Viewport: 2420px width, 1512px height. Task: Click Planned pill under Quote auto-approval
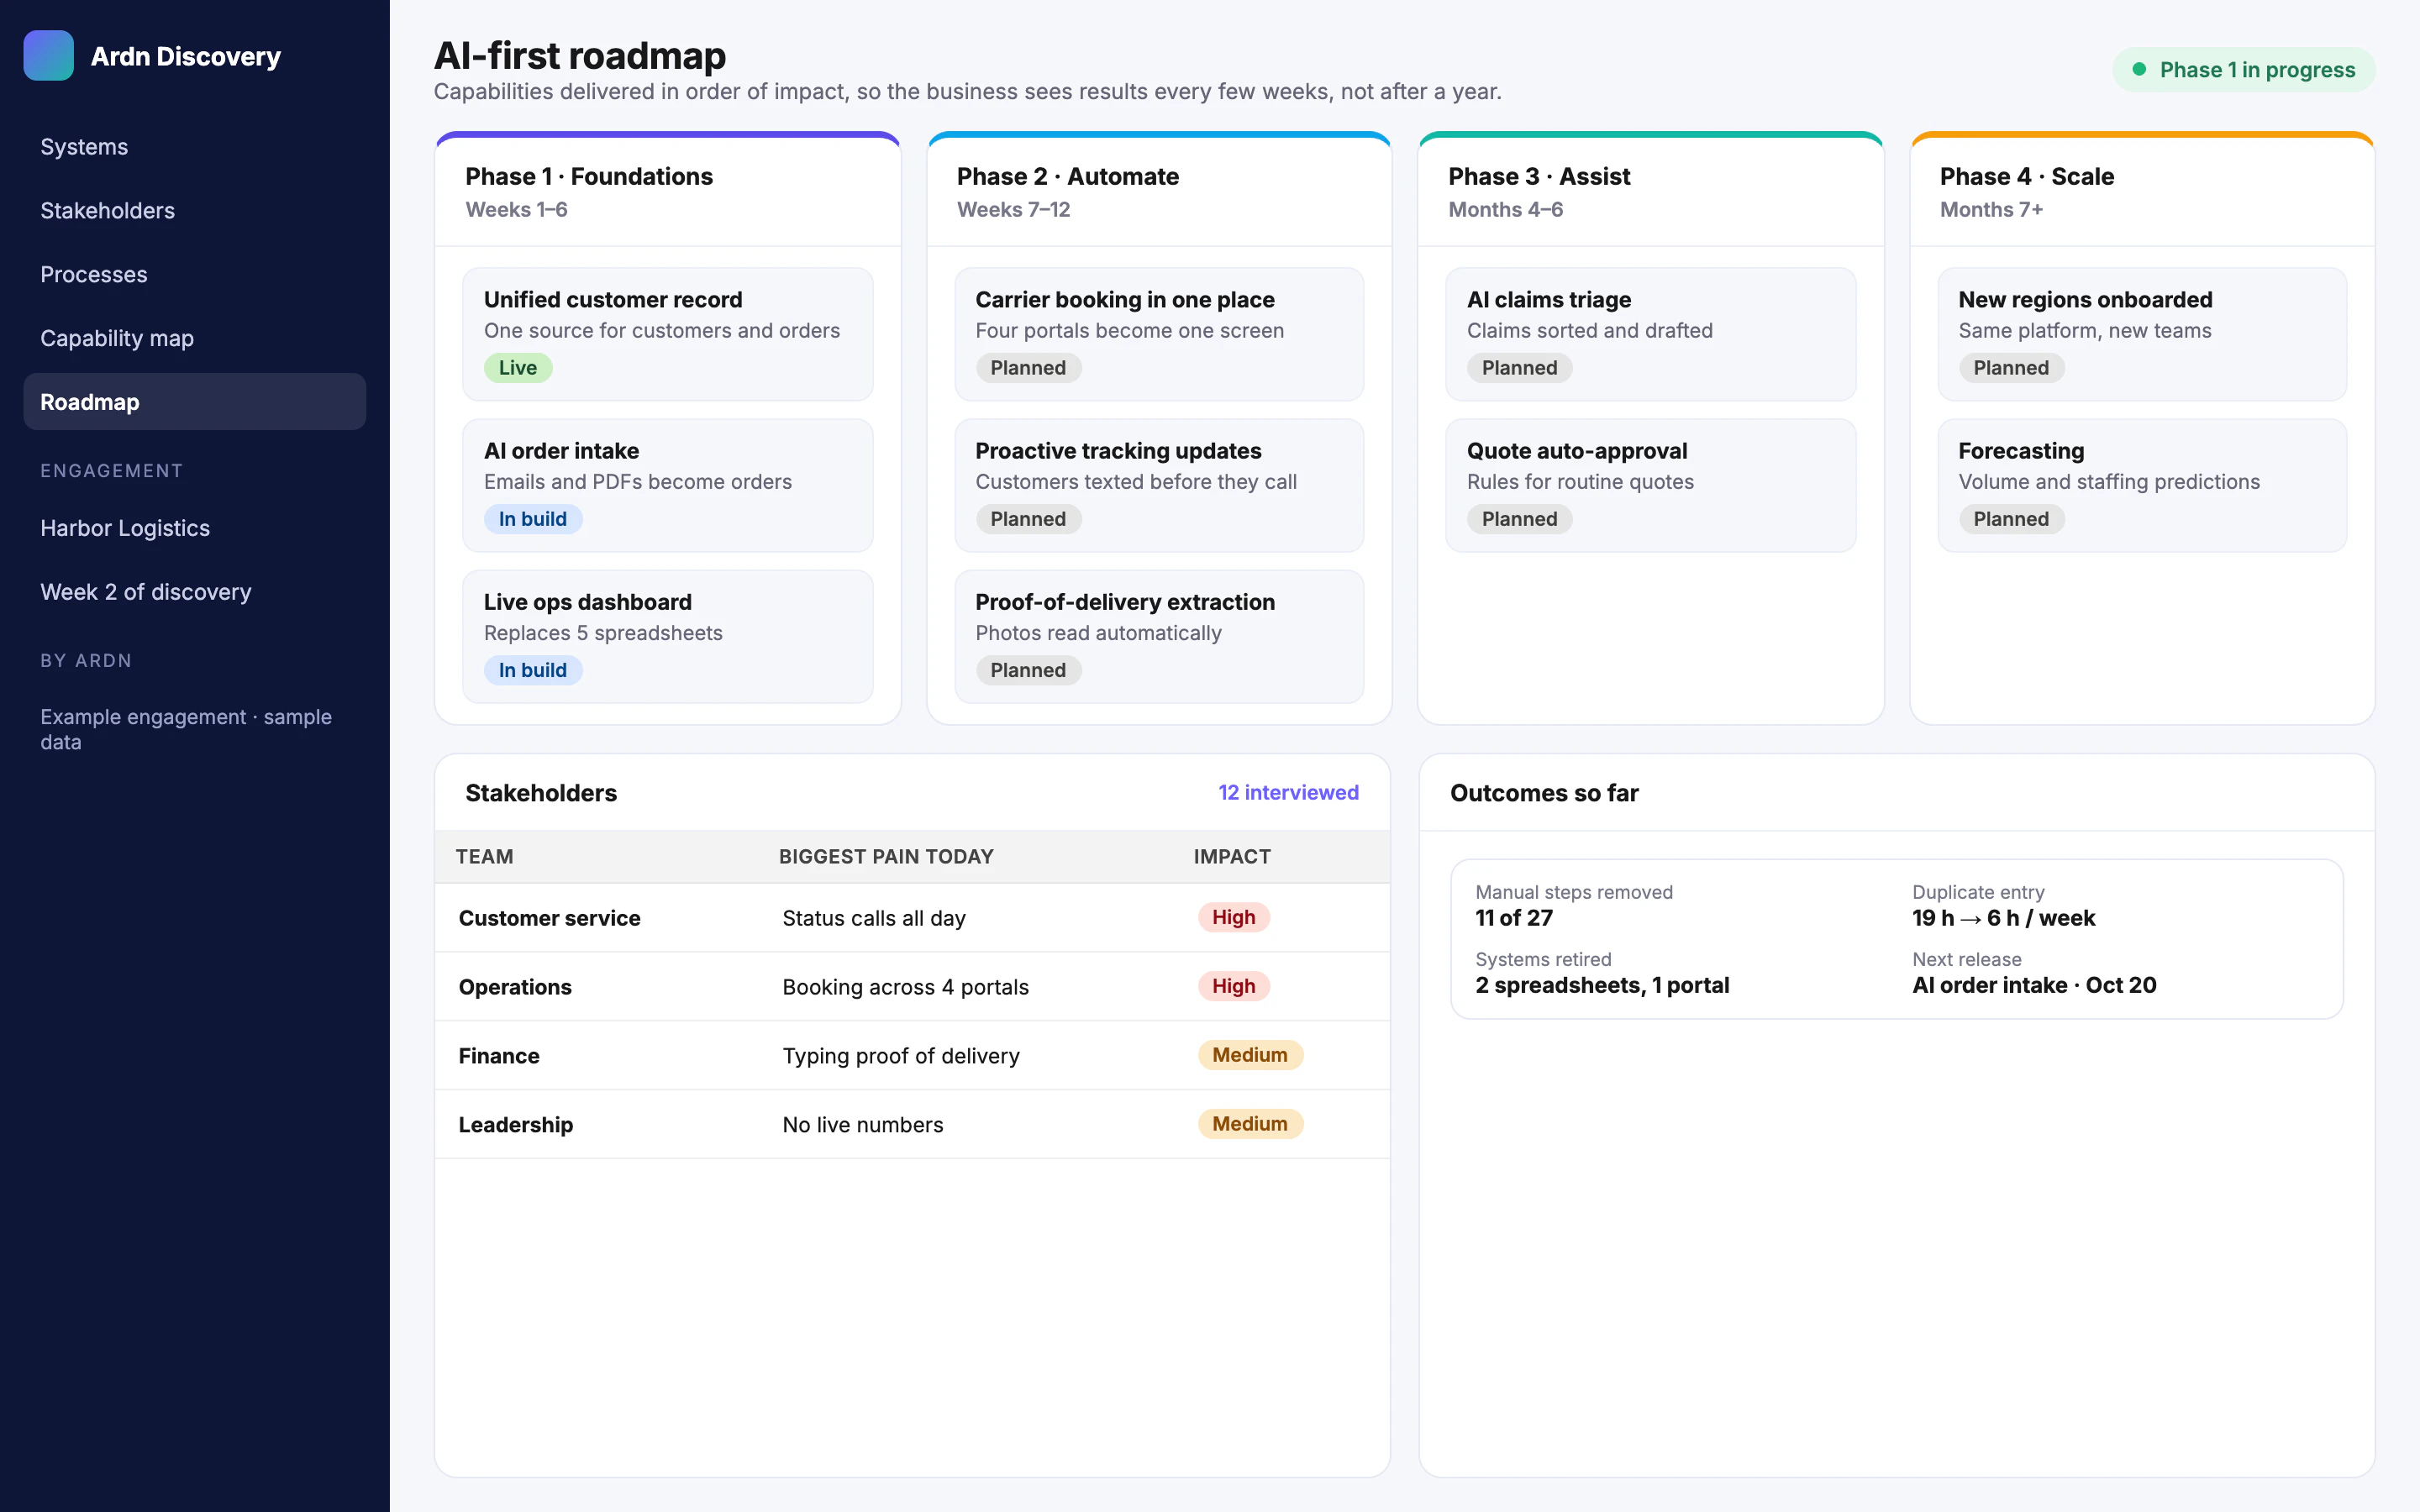1519,519
